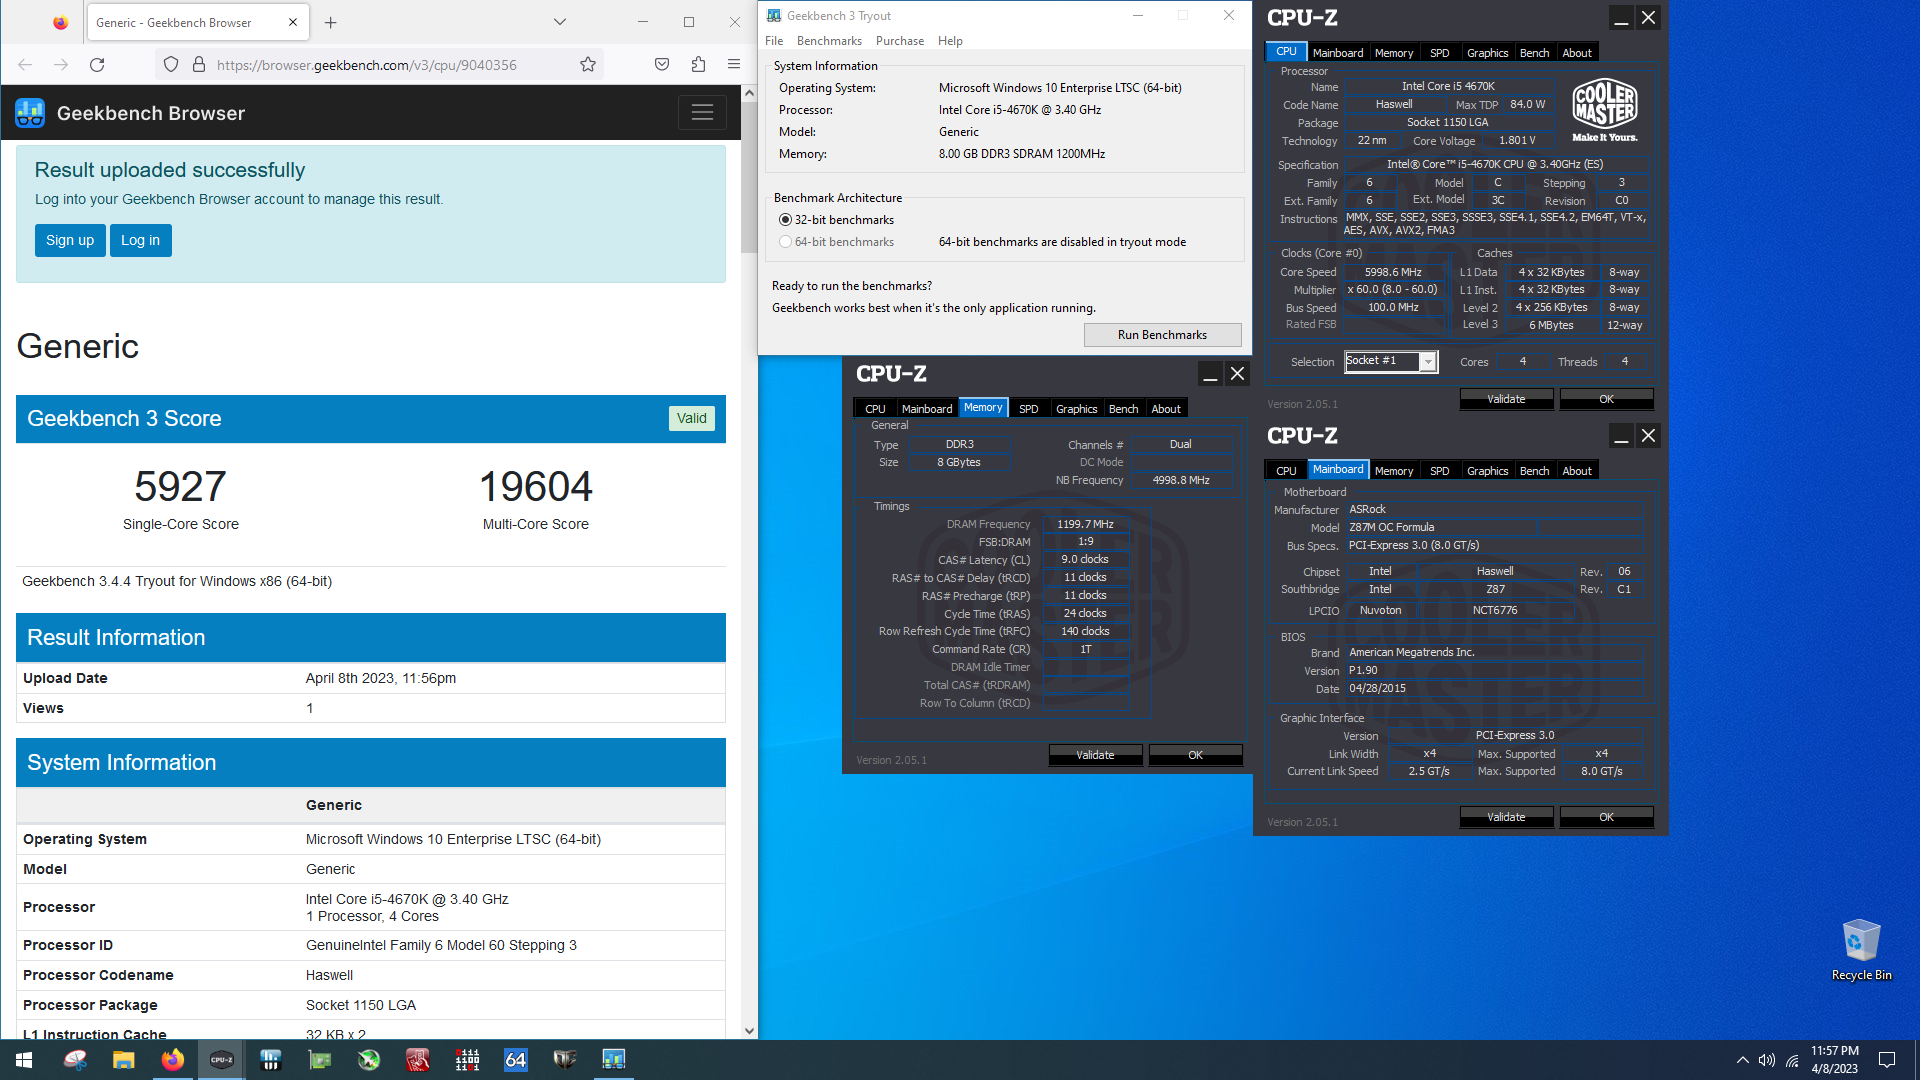Click Validate in CPU-Z Memory window
Screen dimensions: 1920x1080
pyautogui.click(x=1095, y=755)
